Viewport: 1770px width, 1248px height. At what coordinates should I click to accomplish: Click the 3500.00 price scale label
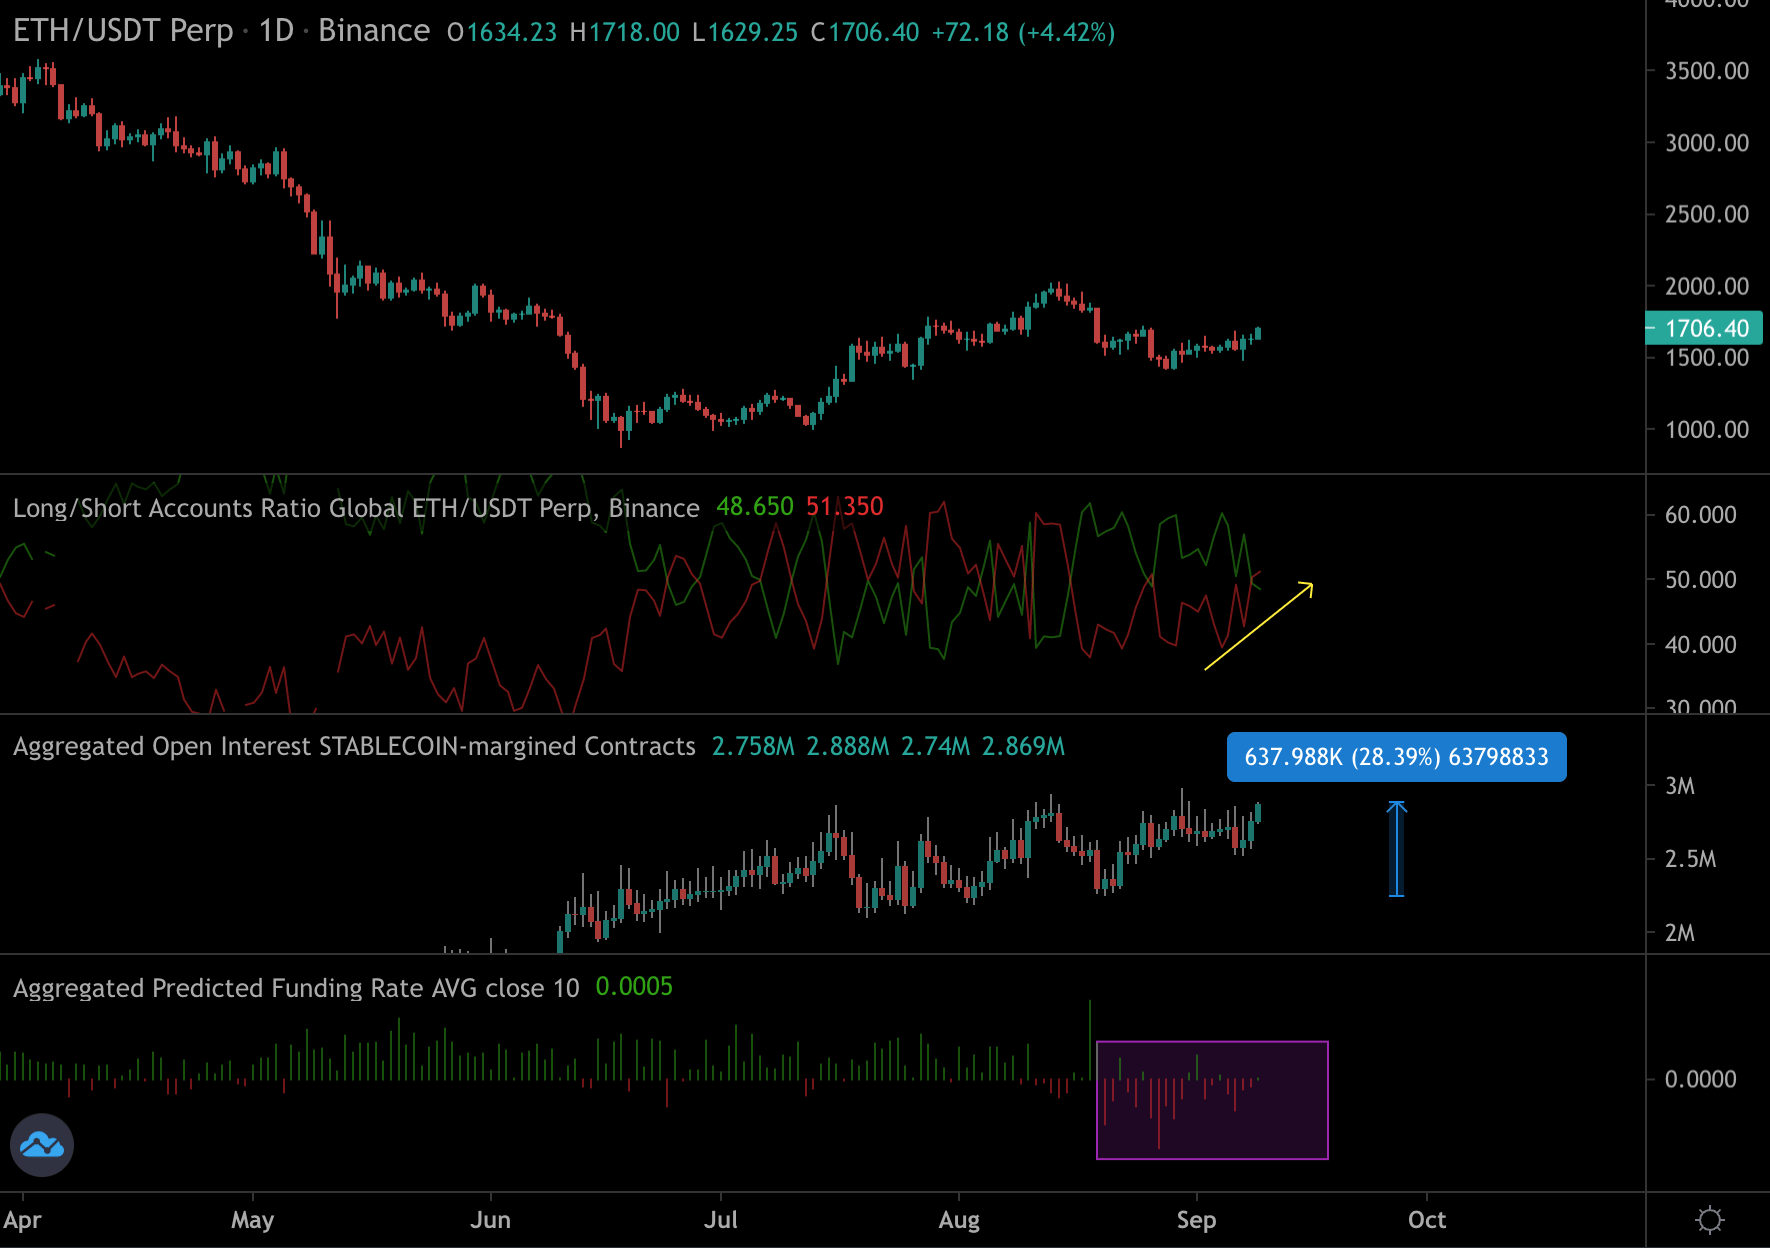tap(1706, 71)
